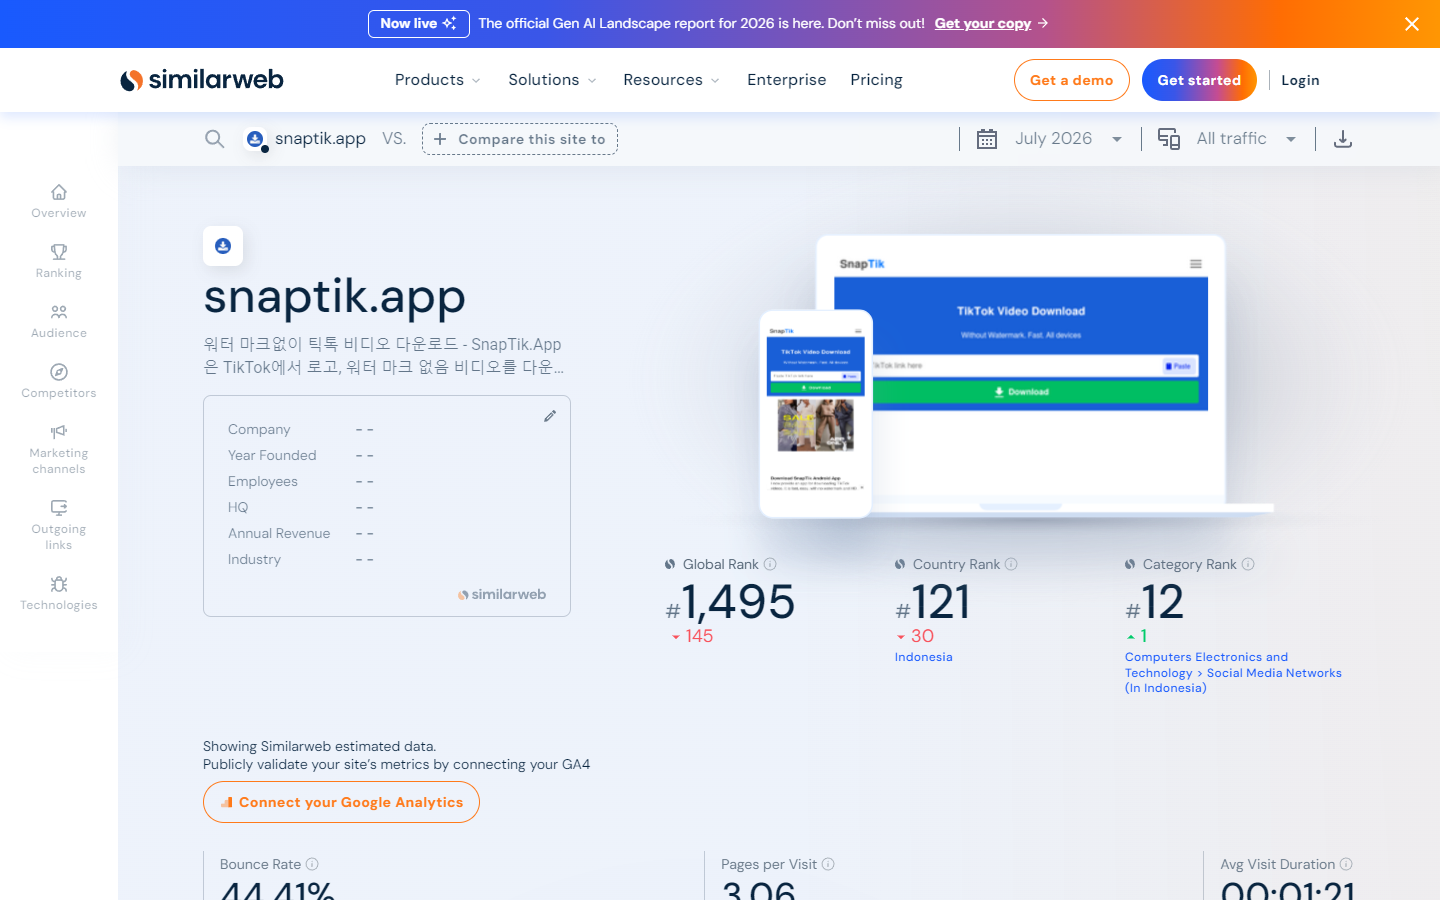Go to the Ranking sidebar section
The width and height of the screenshot is (1440, 900).
59,261
